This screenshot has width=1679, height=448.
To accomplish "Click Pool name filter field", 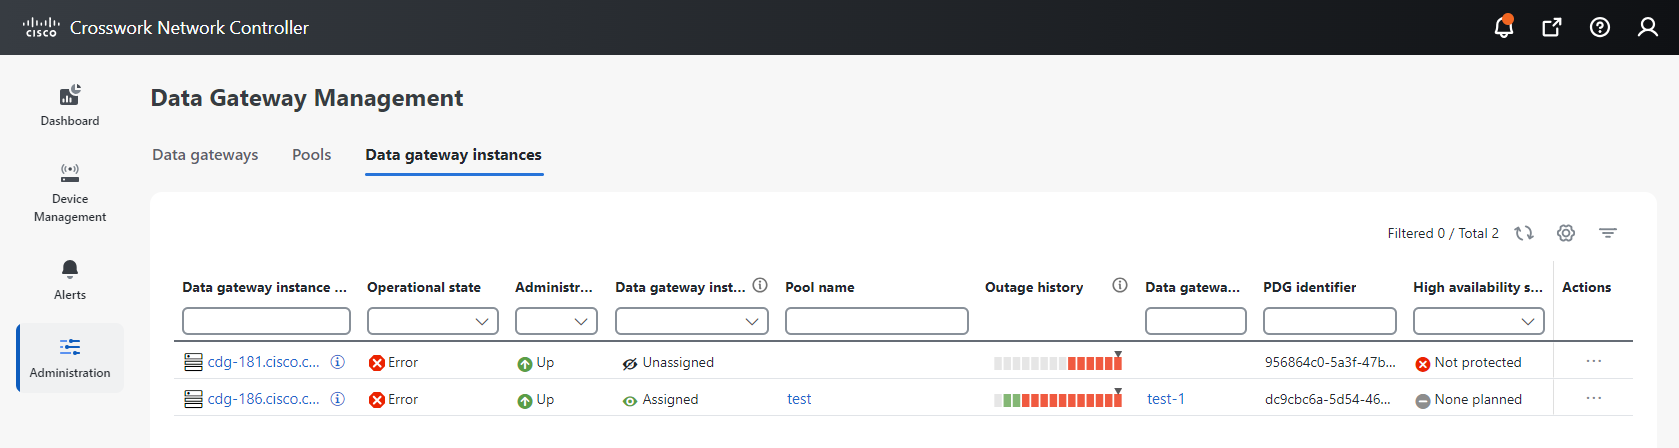I will pyautogui.click(x=877, y=321).
